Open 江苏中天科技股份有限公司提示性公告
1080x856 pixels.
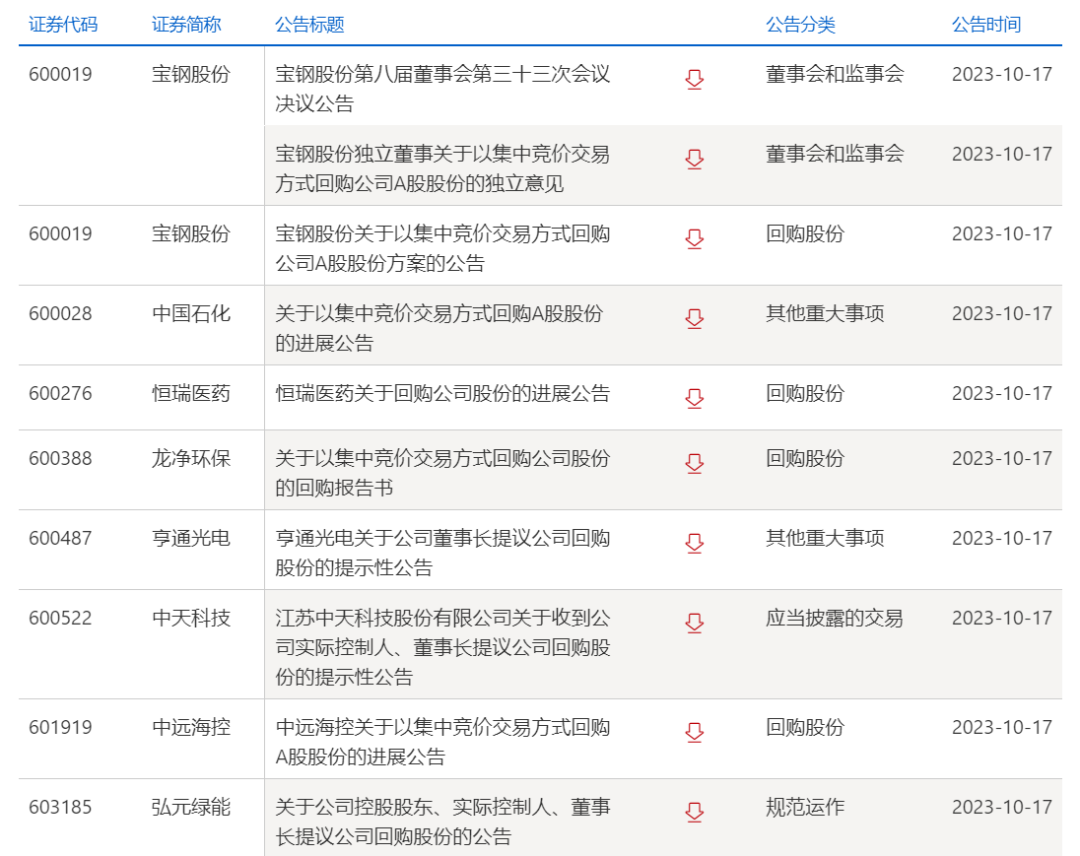tap(443, 647)
